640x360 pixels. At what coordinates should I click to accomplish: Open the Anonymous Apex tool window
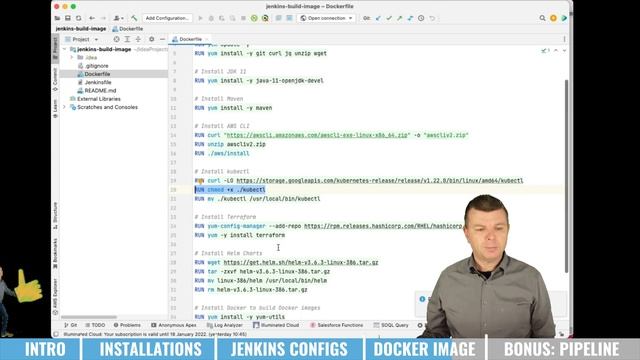[173, 325]
